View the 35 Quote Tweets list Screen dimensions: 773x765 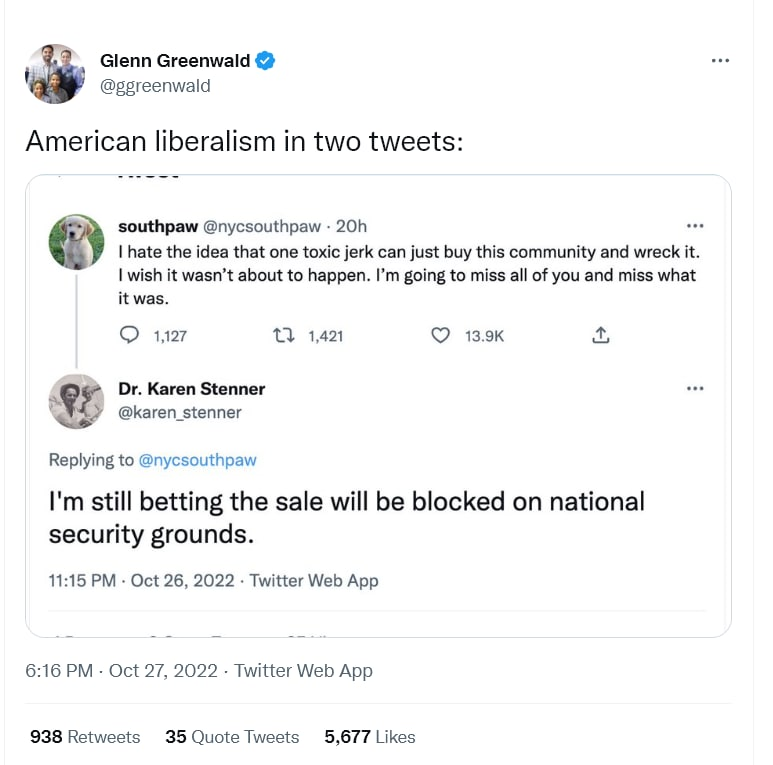pos(232,737)
